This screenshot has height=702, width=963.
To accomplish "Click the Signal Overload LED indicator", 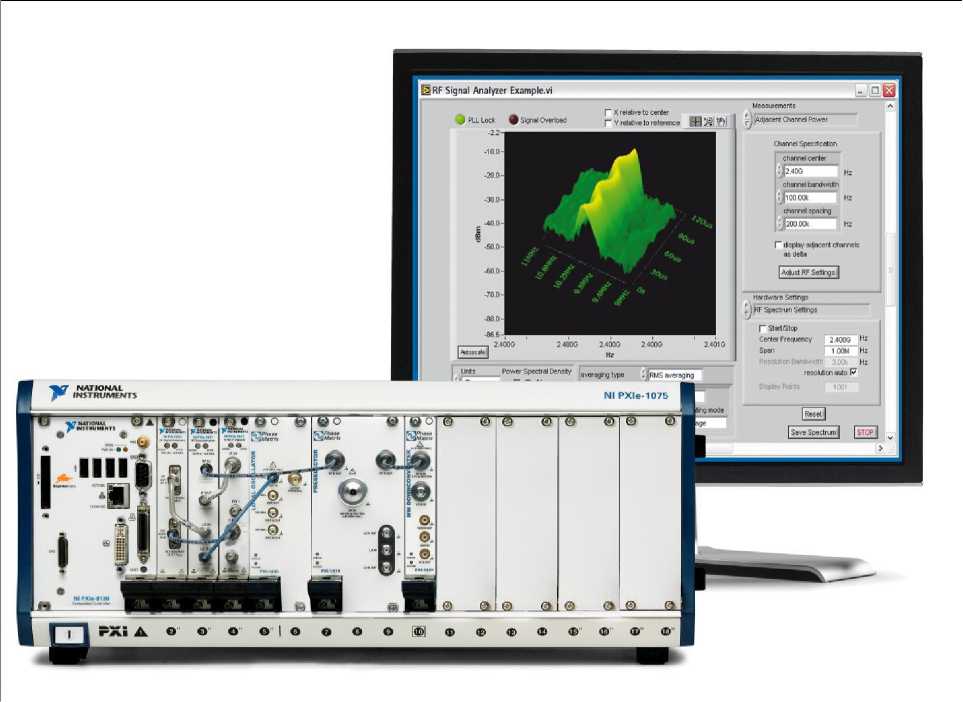I will click(x=514, y=120).
